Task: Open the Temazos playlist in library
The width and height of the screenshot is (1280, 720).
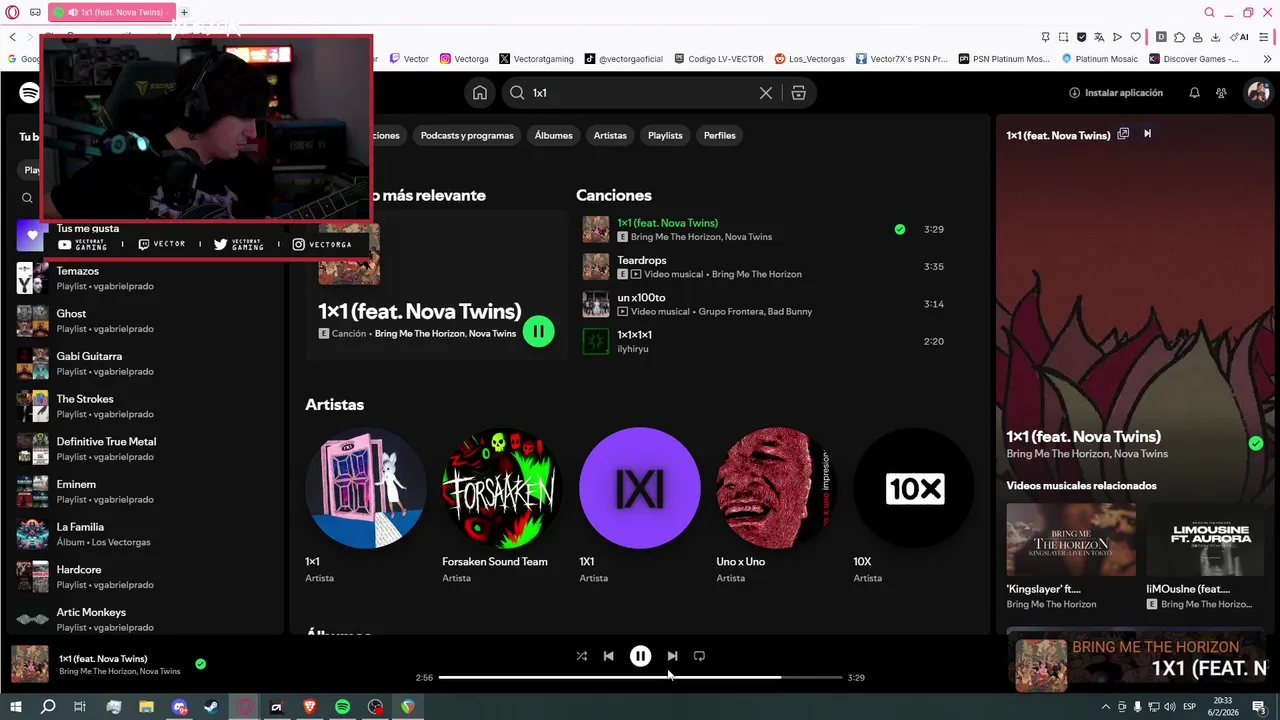Action: (147, 278)
